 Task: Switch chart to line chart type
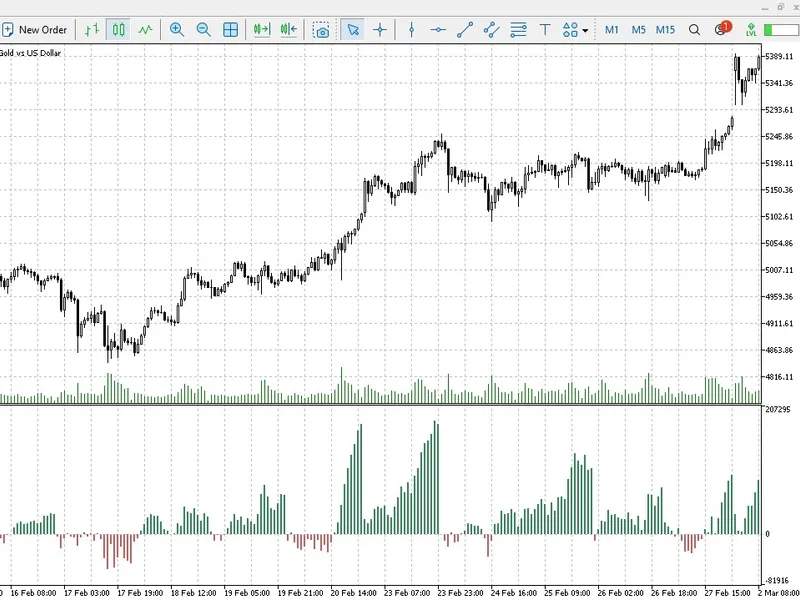pos(145,30)
